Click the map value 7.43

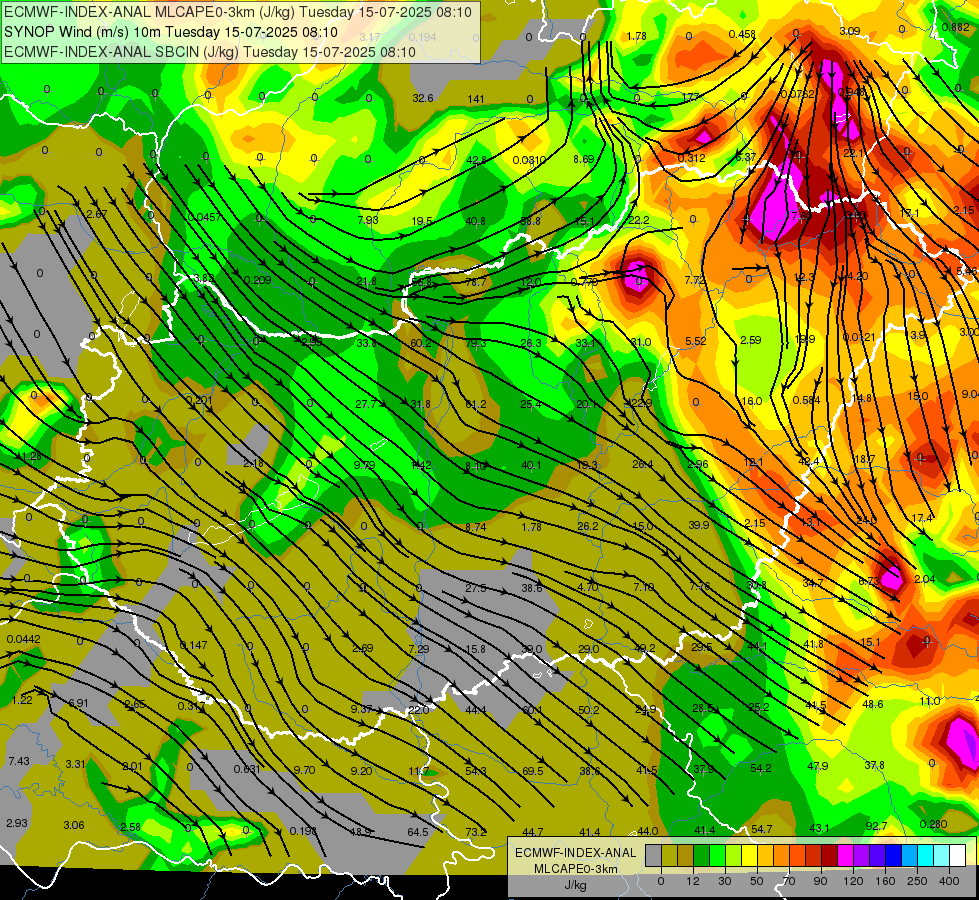click(x=19, y=761)
